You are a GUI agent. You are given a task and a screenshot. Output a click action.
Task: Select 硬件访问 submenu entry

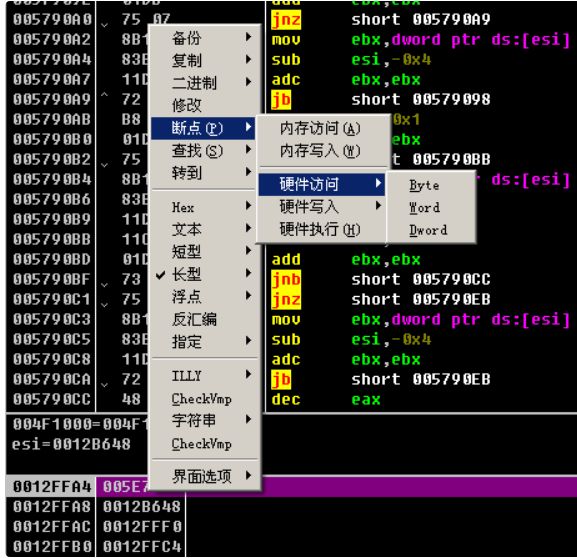[x=322, y=184]
